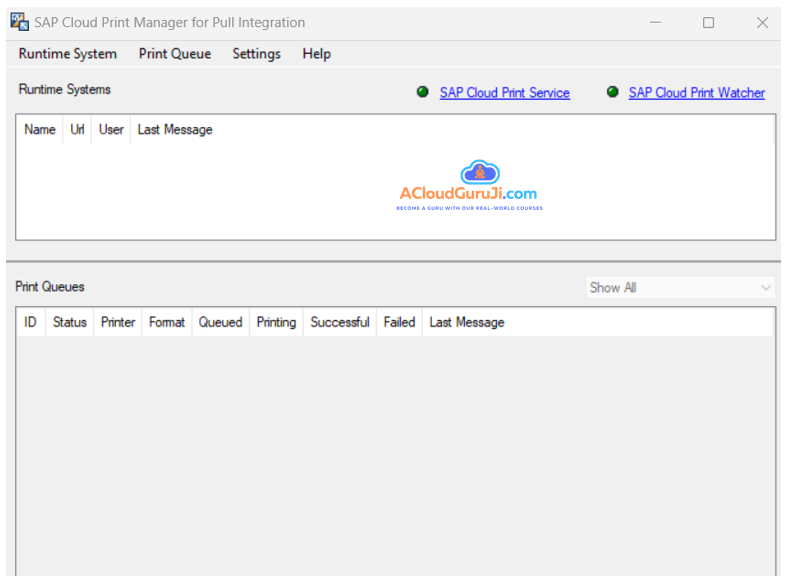Open the Settings menu
Viewport: 795px width, 584px height.
pyautogui.click(x=256, y=54)
